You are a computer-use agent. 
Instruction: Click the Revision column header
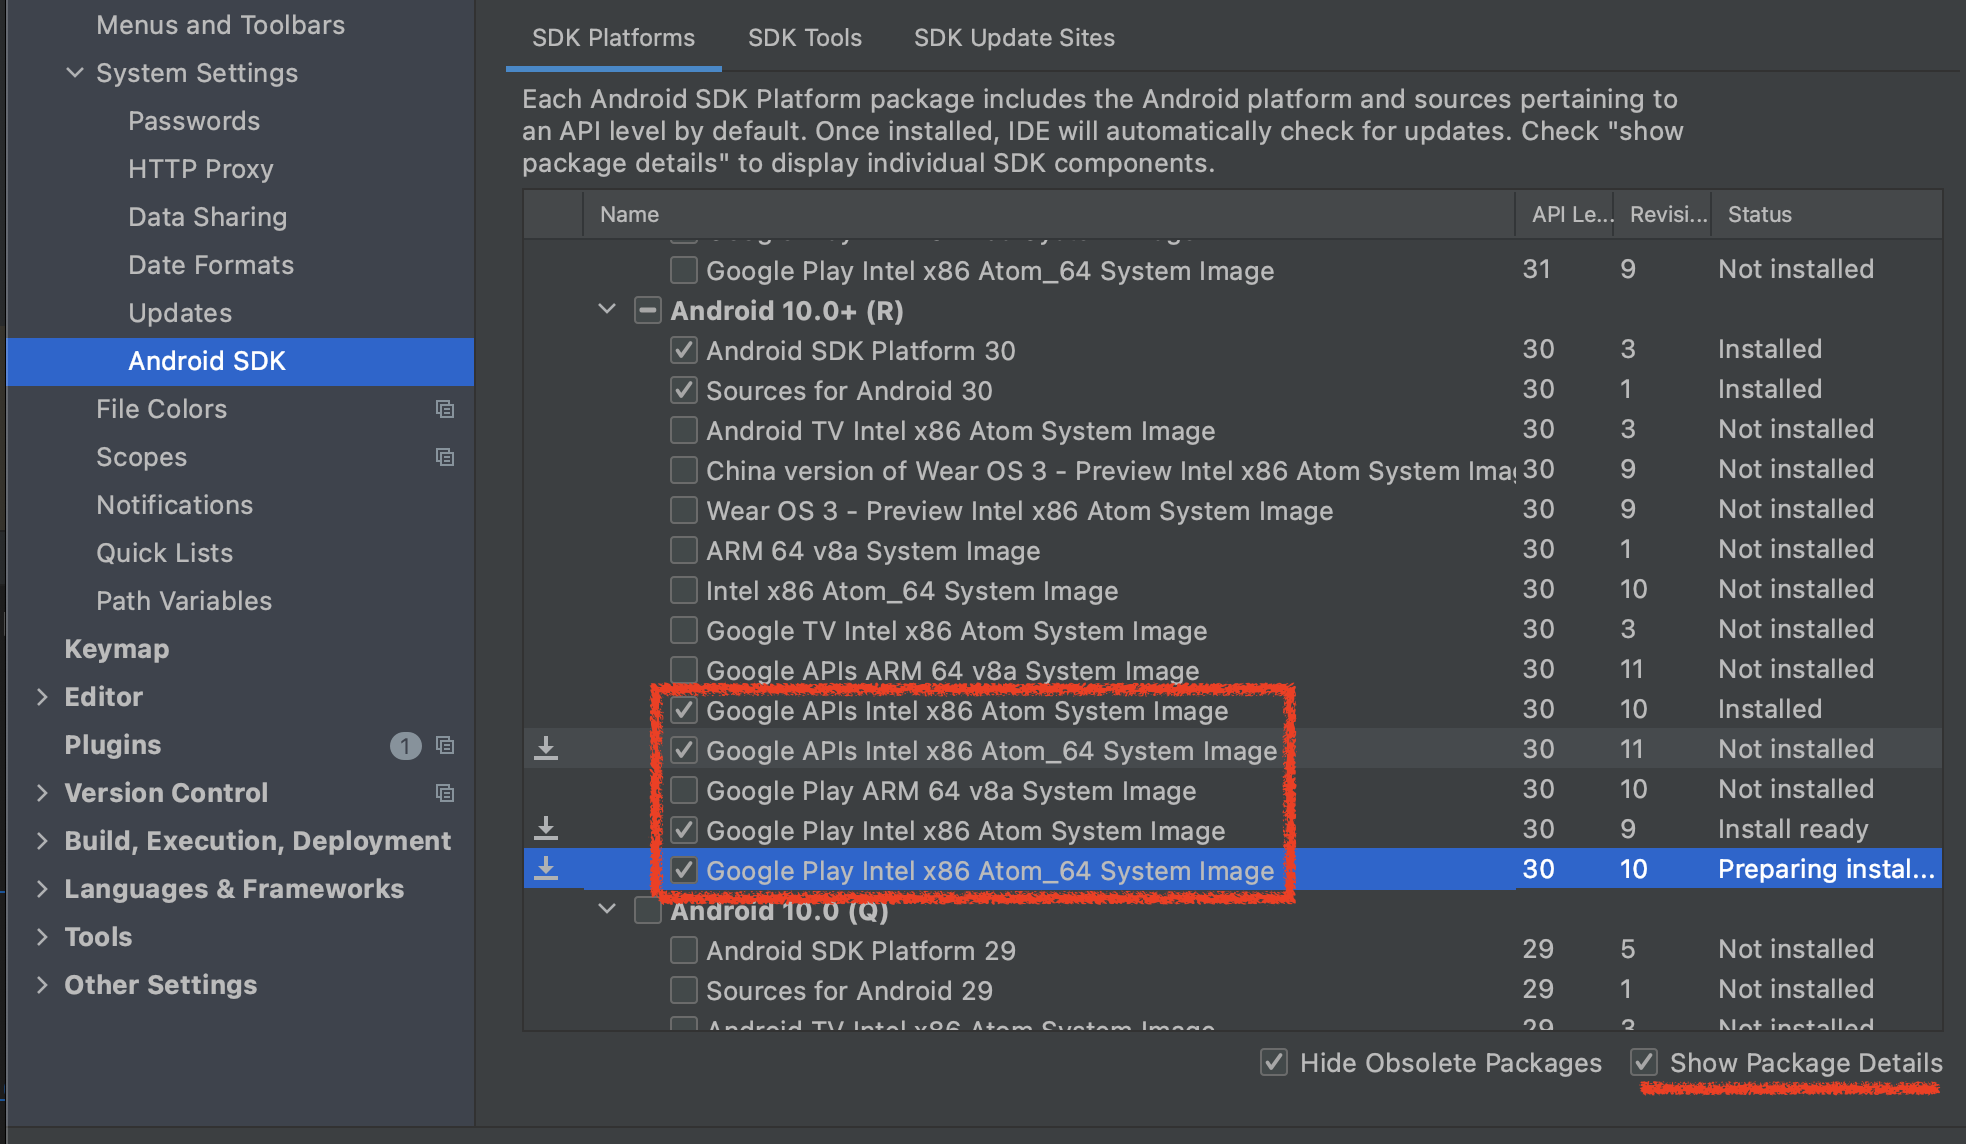[x=1663, y=214]
